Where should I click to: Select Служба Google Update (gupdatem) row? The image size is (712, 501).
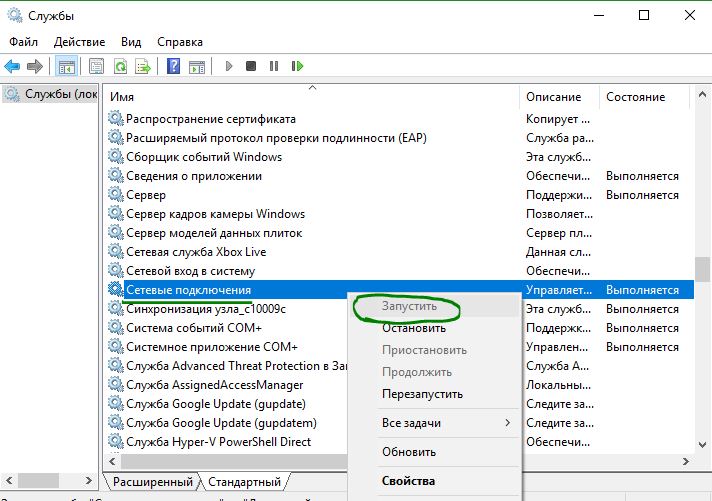click(x=227, y=423)
